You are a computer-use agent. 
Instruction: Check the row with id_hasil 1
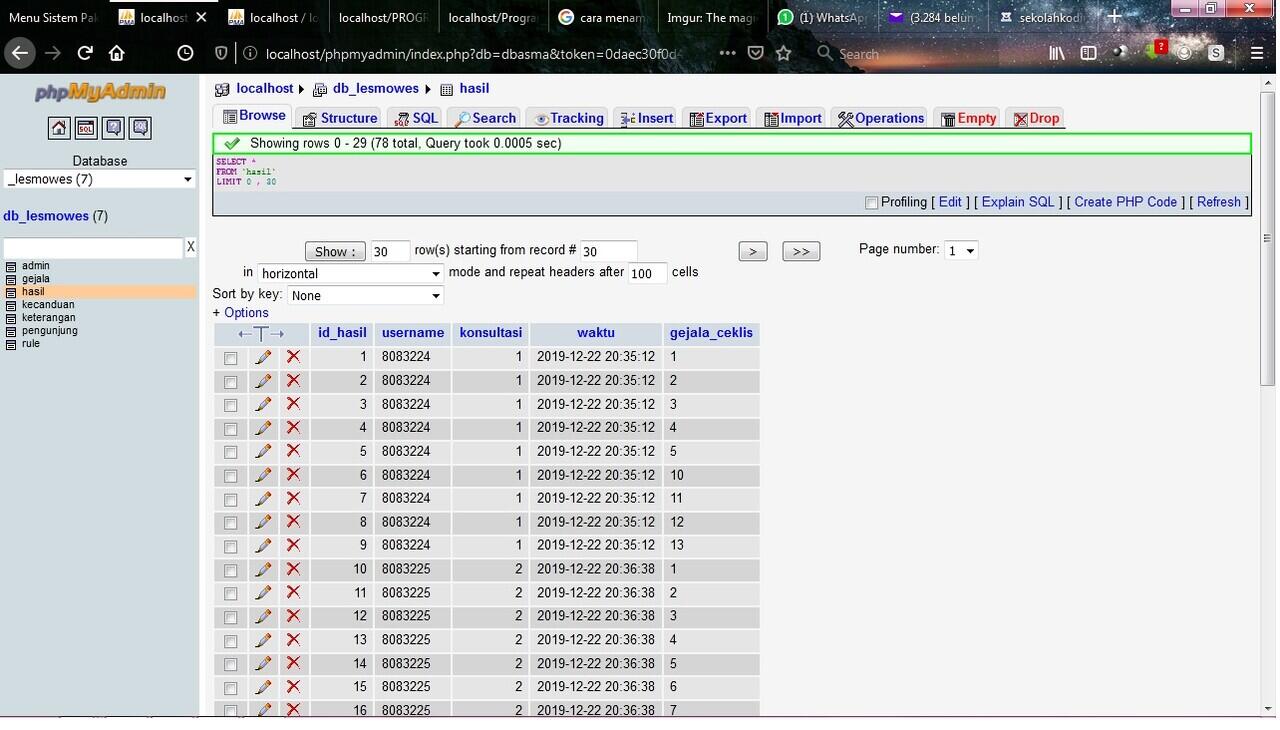[x=231, y=358]
